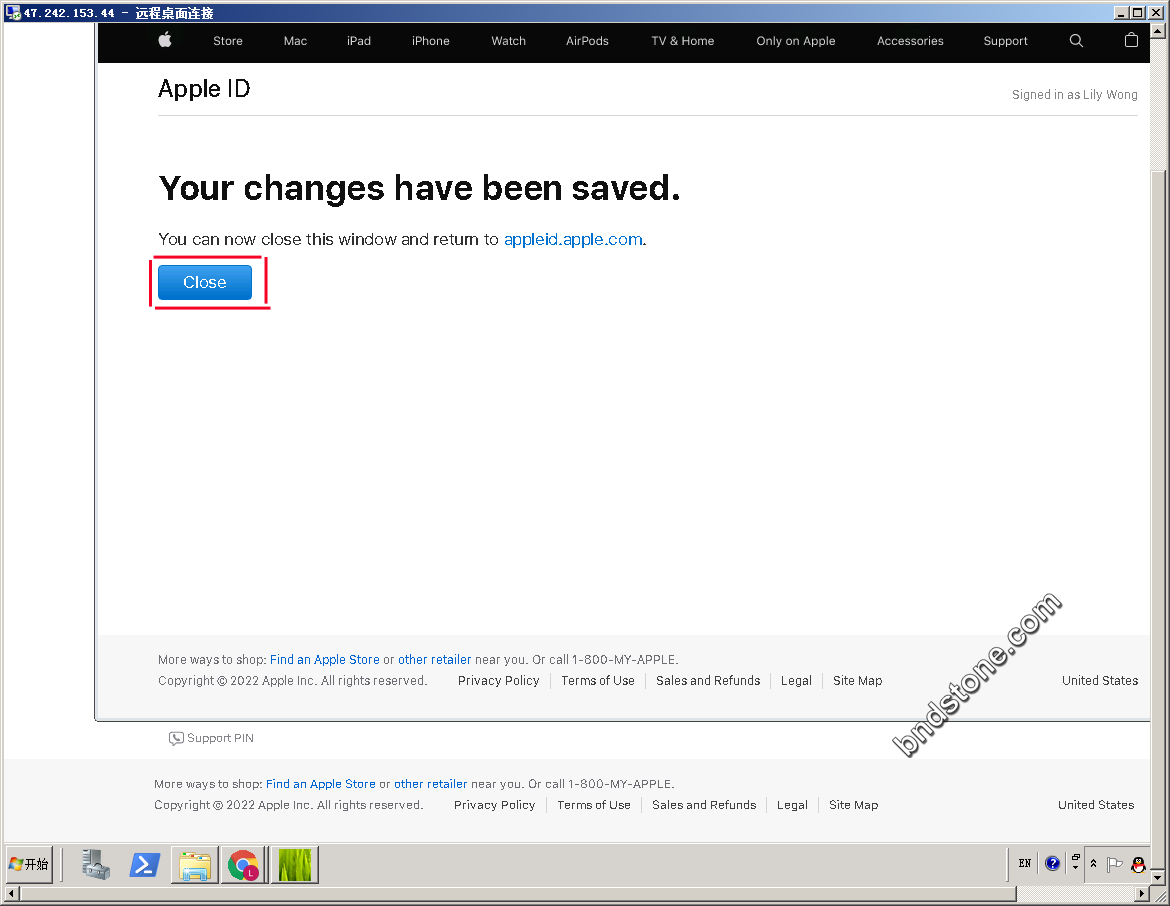Open Terms of Use in upper footer
Viewport: 1170px width, 906px height.
click(598, 681)
